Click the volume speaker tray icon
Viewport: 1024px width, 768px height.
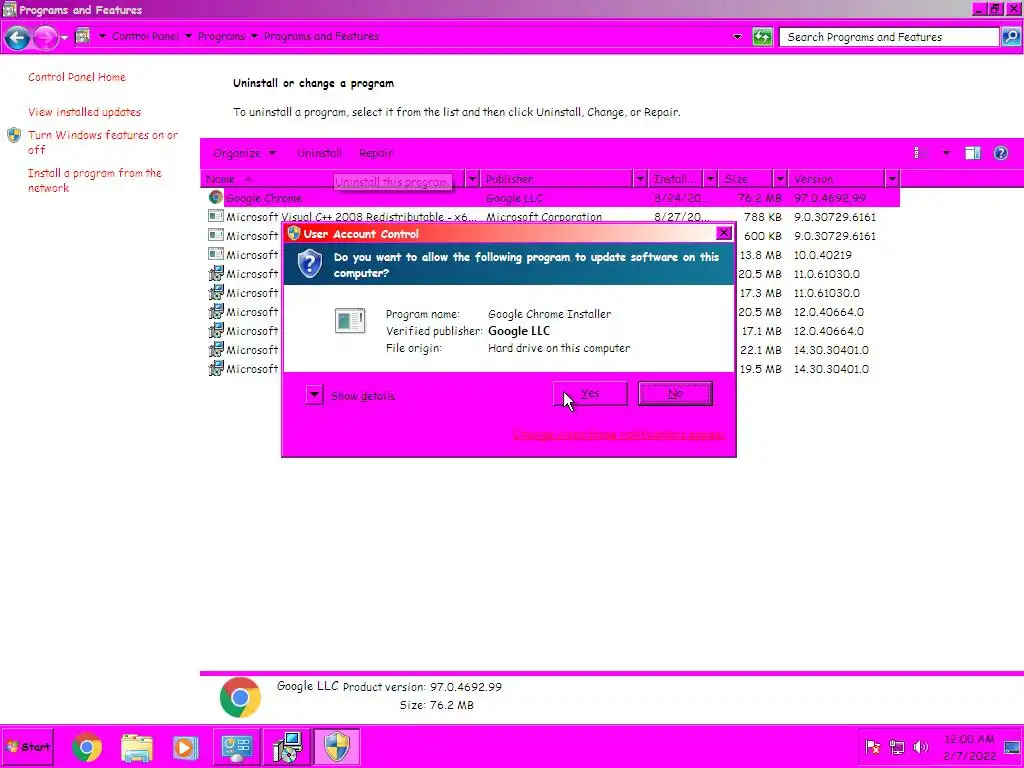click(x=920, y=748)
